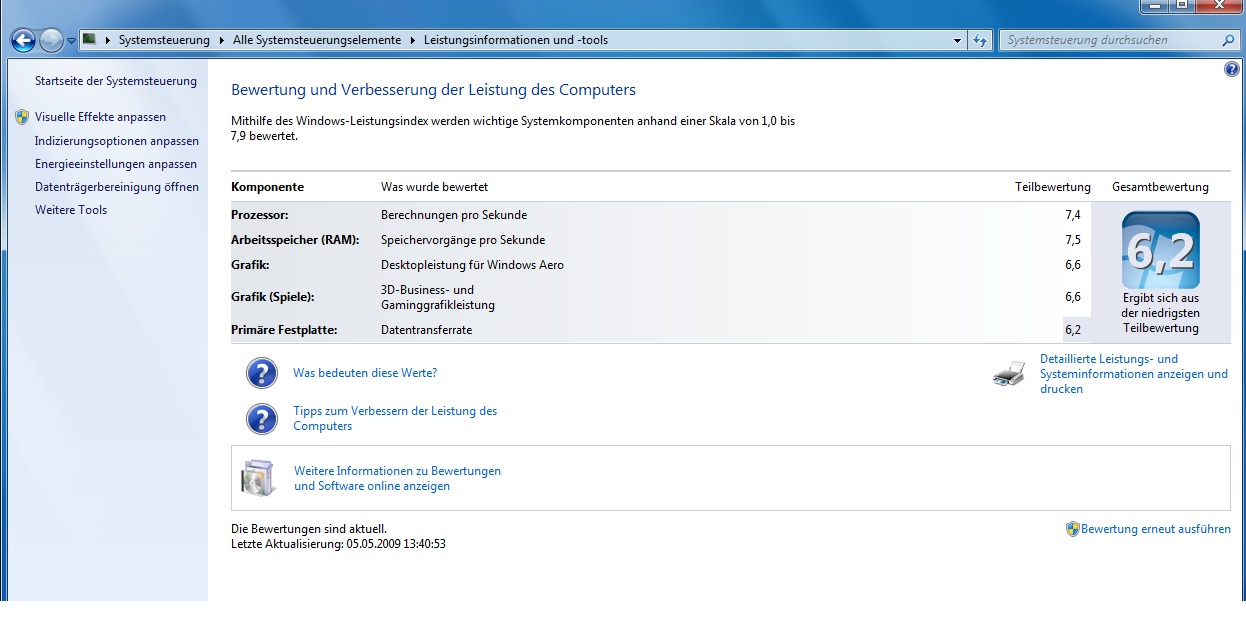This screenshot has height=630, width=1246.
Task: Expand the arrow after Systemsteuerung breadcrumb
Action: (220, 40)
